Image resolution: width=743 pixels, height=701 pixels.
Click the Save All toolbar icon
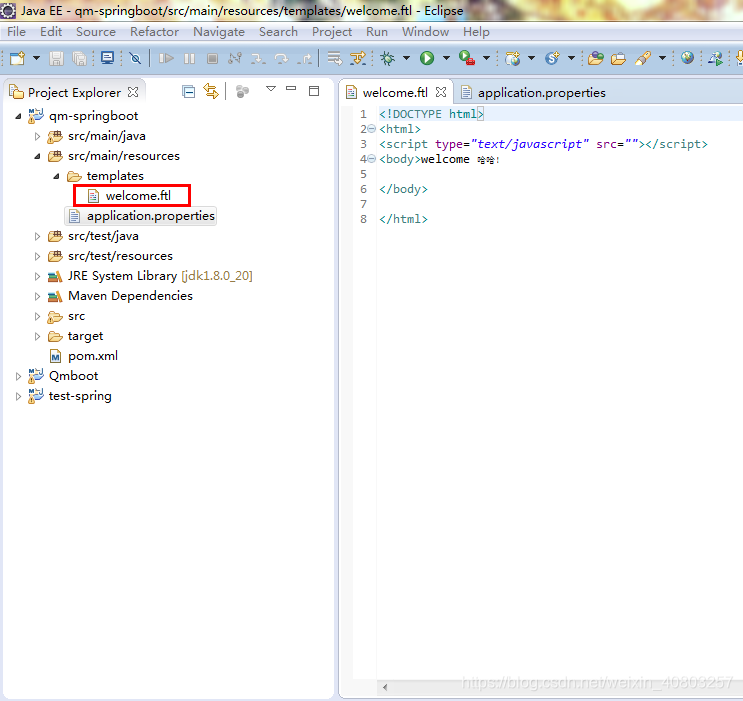(79, 58)
